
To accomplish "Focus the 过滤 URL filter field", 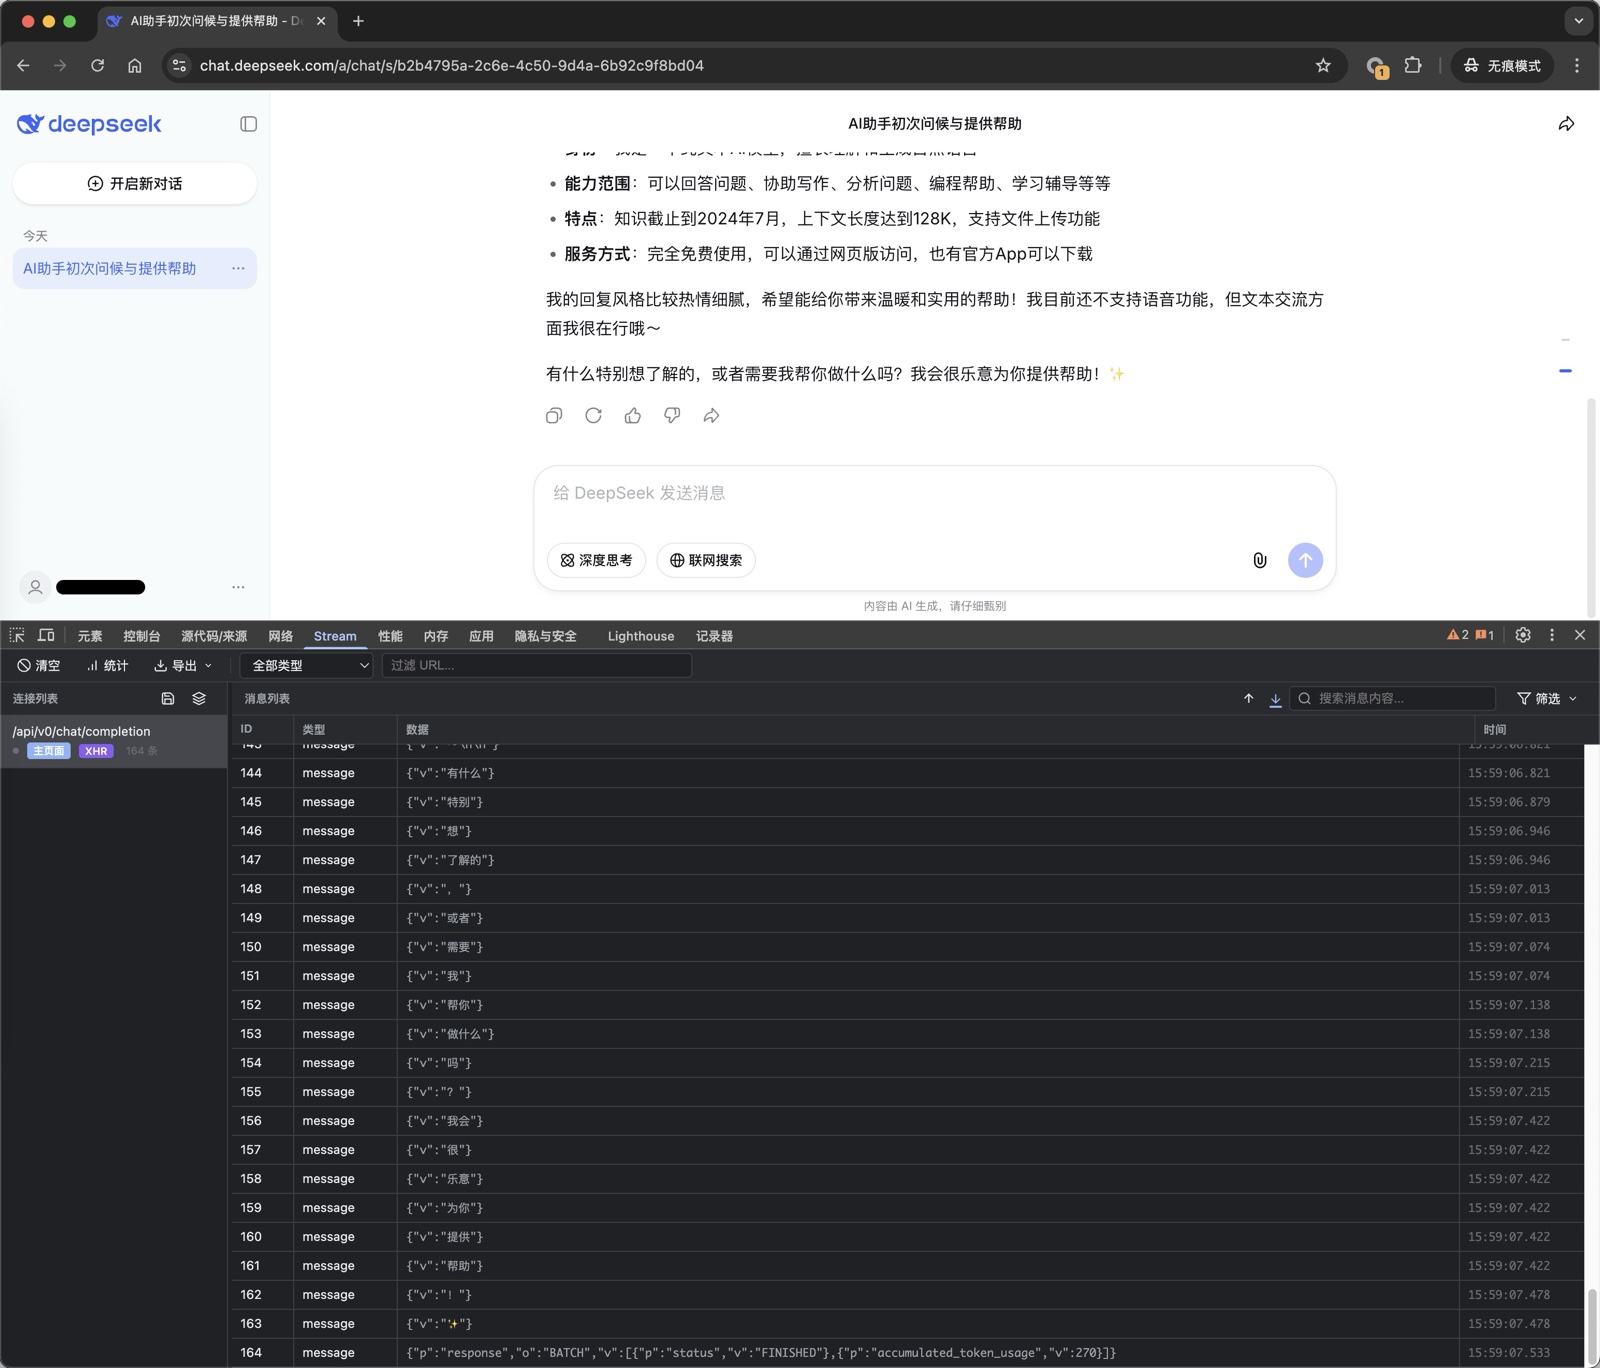I will tap(537, 665).
